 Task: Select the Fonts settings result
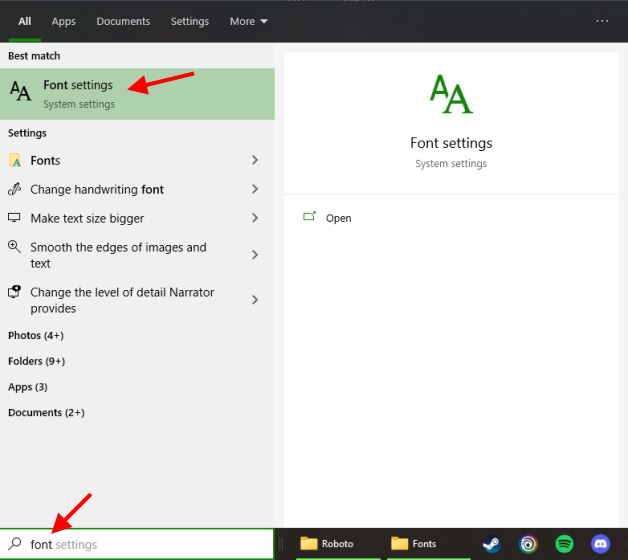point(137,160)
